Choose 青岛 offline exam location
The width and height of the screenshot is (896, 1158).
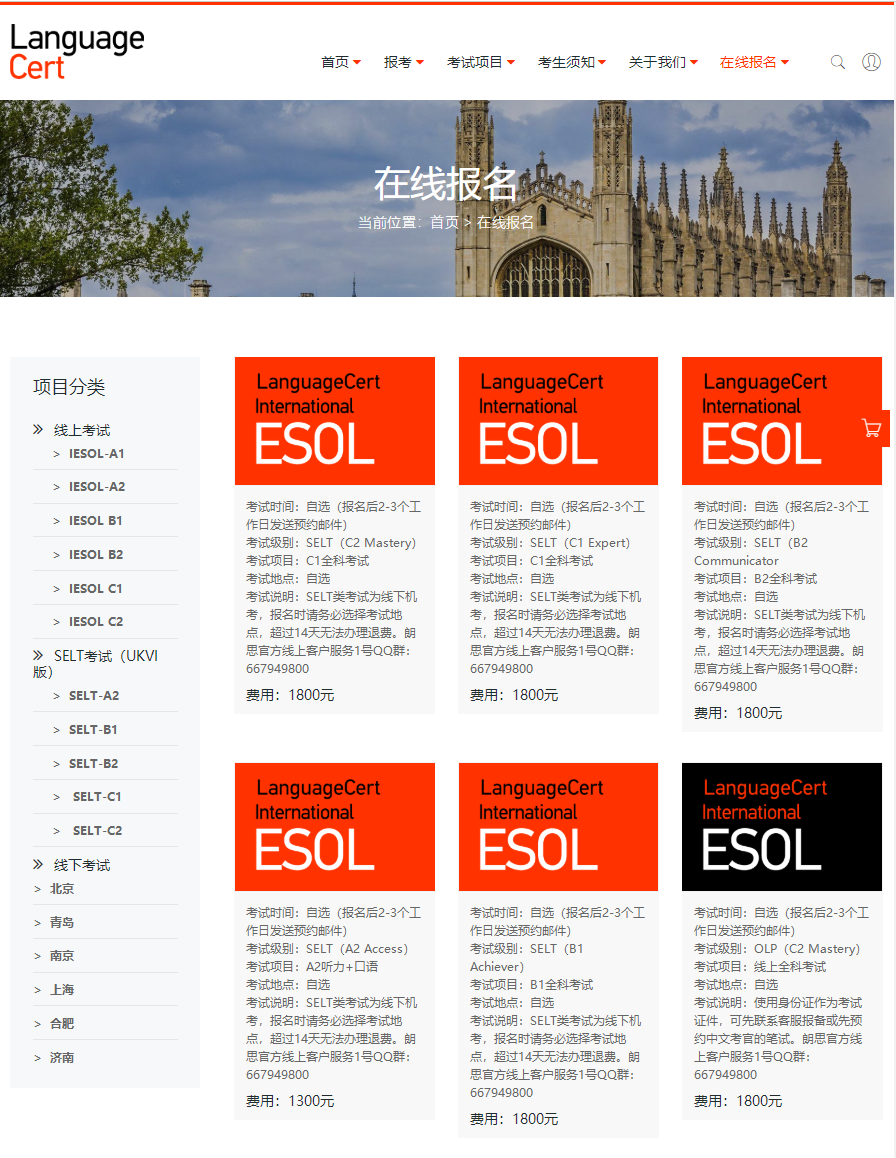(62, 922)
